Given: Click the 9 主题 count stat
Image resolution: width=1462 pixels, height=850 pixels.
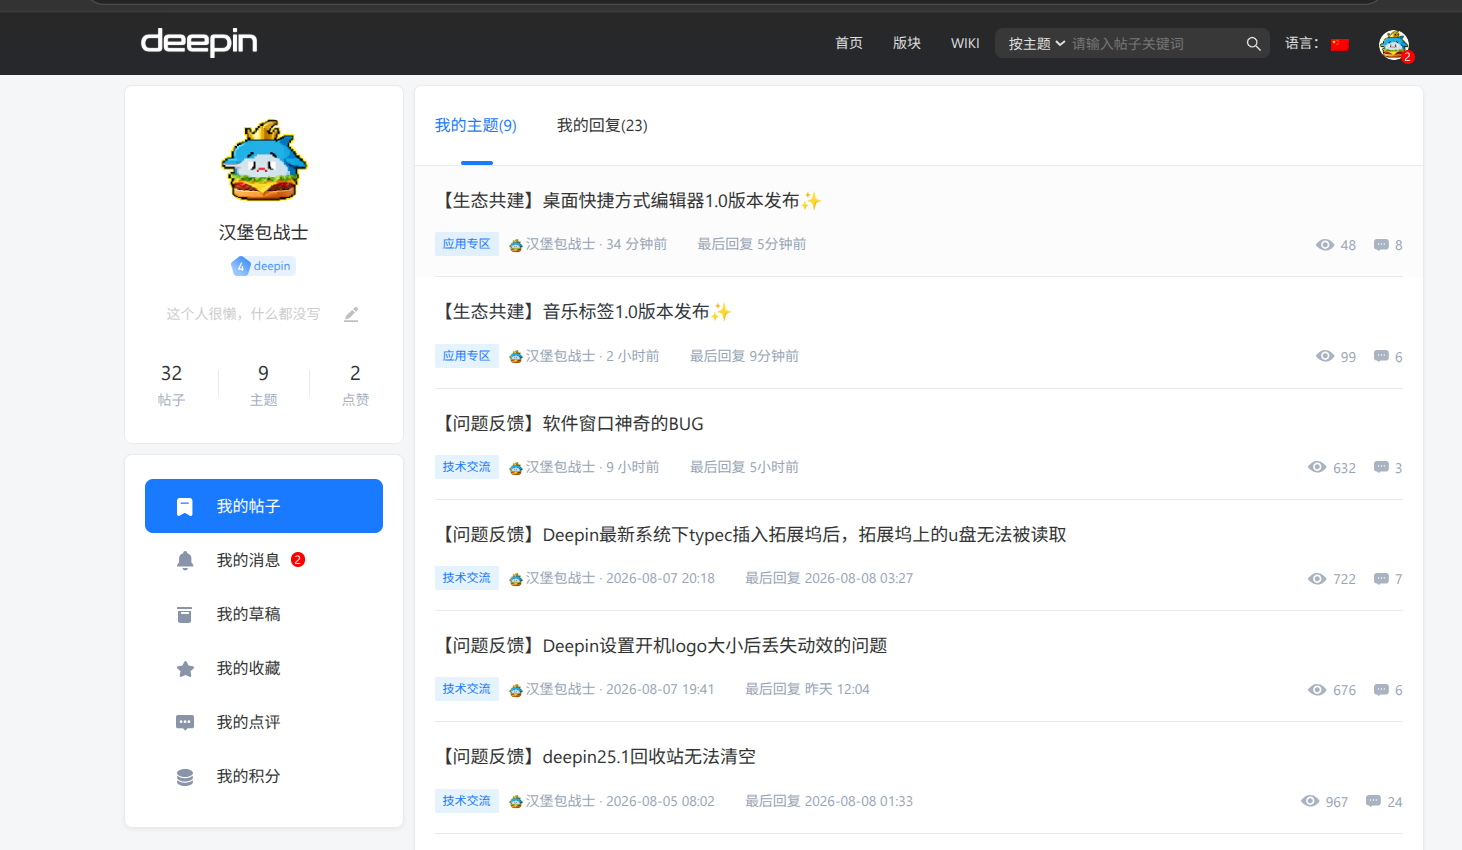Looking at the screenshot, I should pos(264,385).
